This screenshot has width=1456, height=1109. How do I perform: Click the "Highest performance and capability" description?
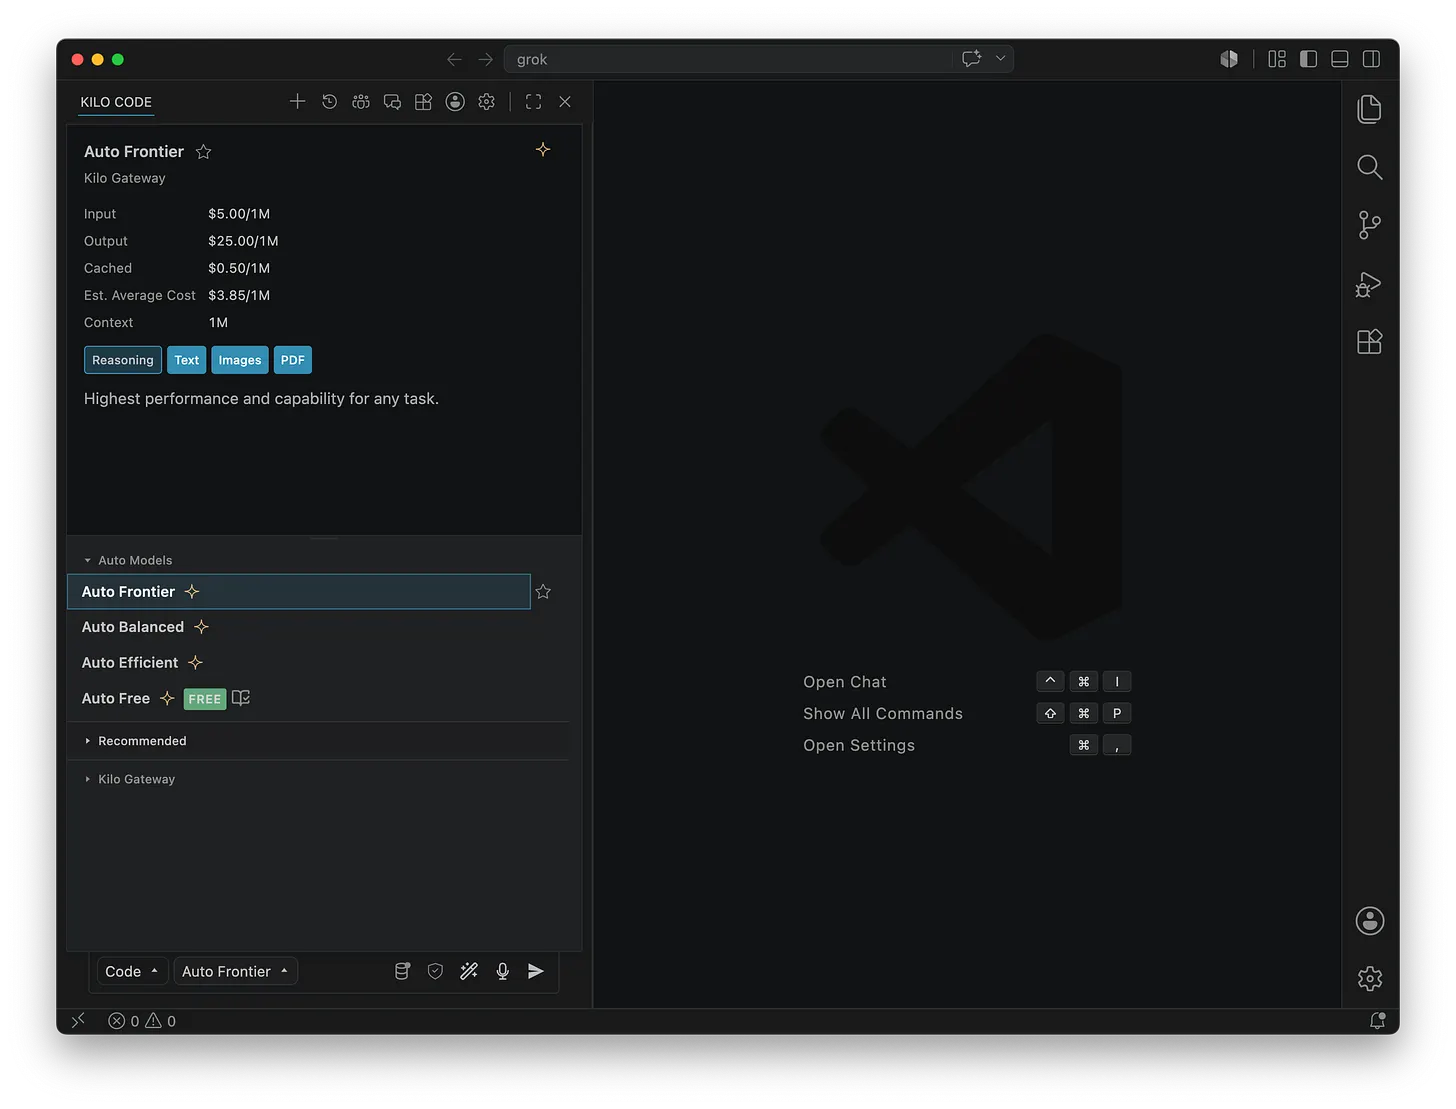pyautogui.click(x=261, y=399)
